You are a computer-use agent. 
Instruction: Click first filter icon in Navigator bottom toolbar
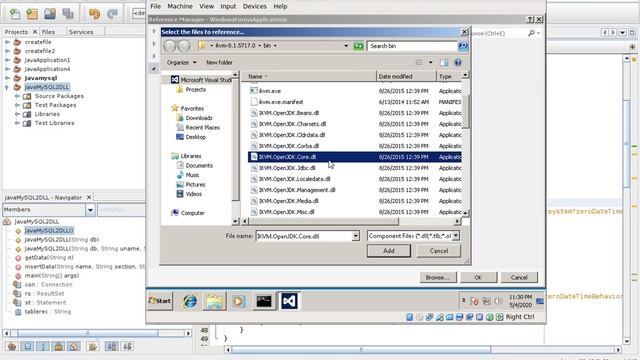tap(12, 347)
